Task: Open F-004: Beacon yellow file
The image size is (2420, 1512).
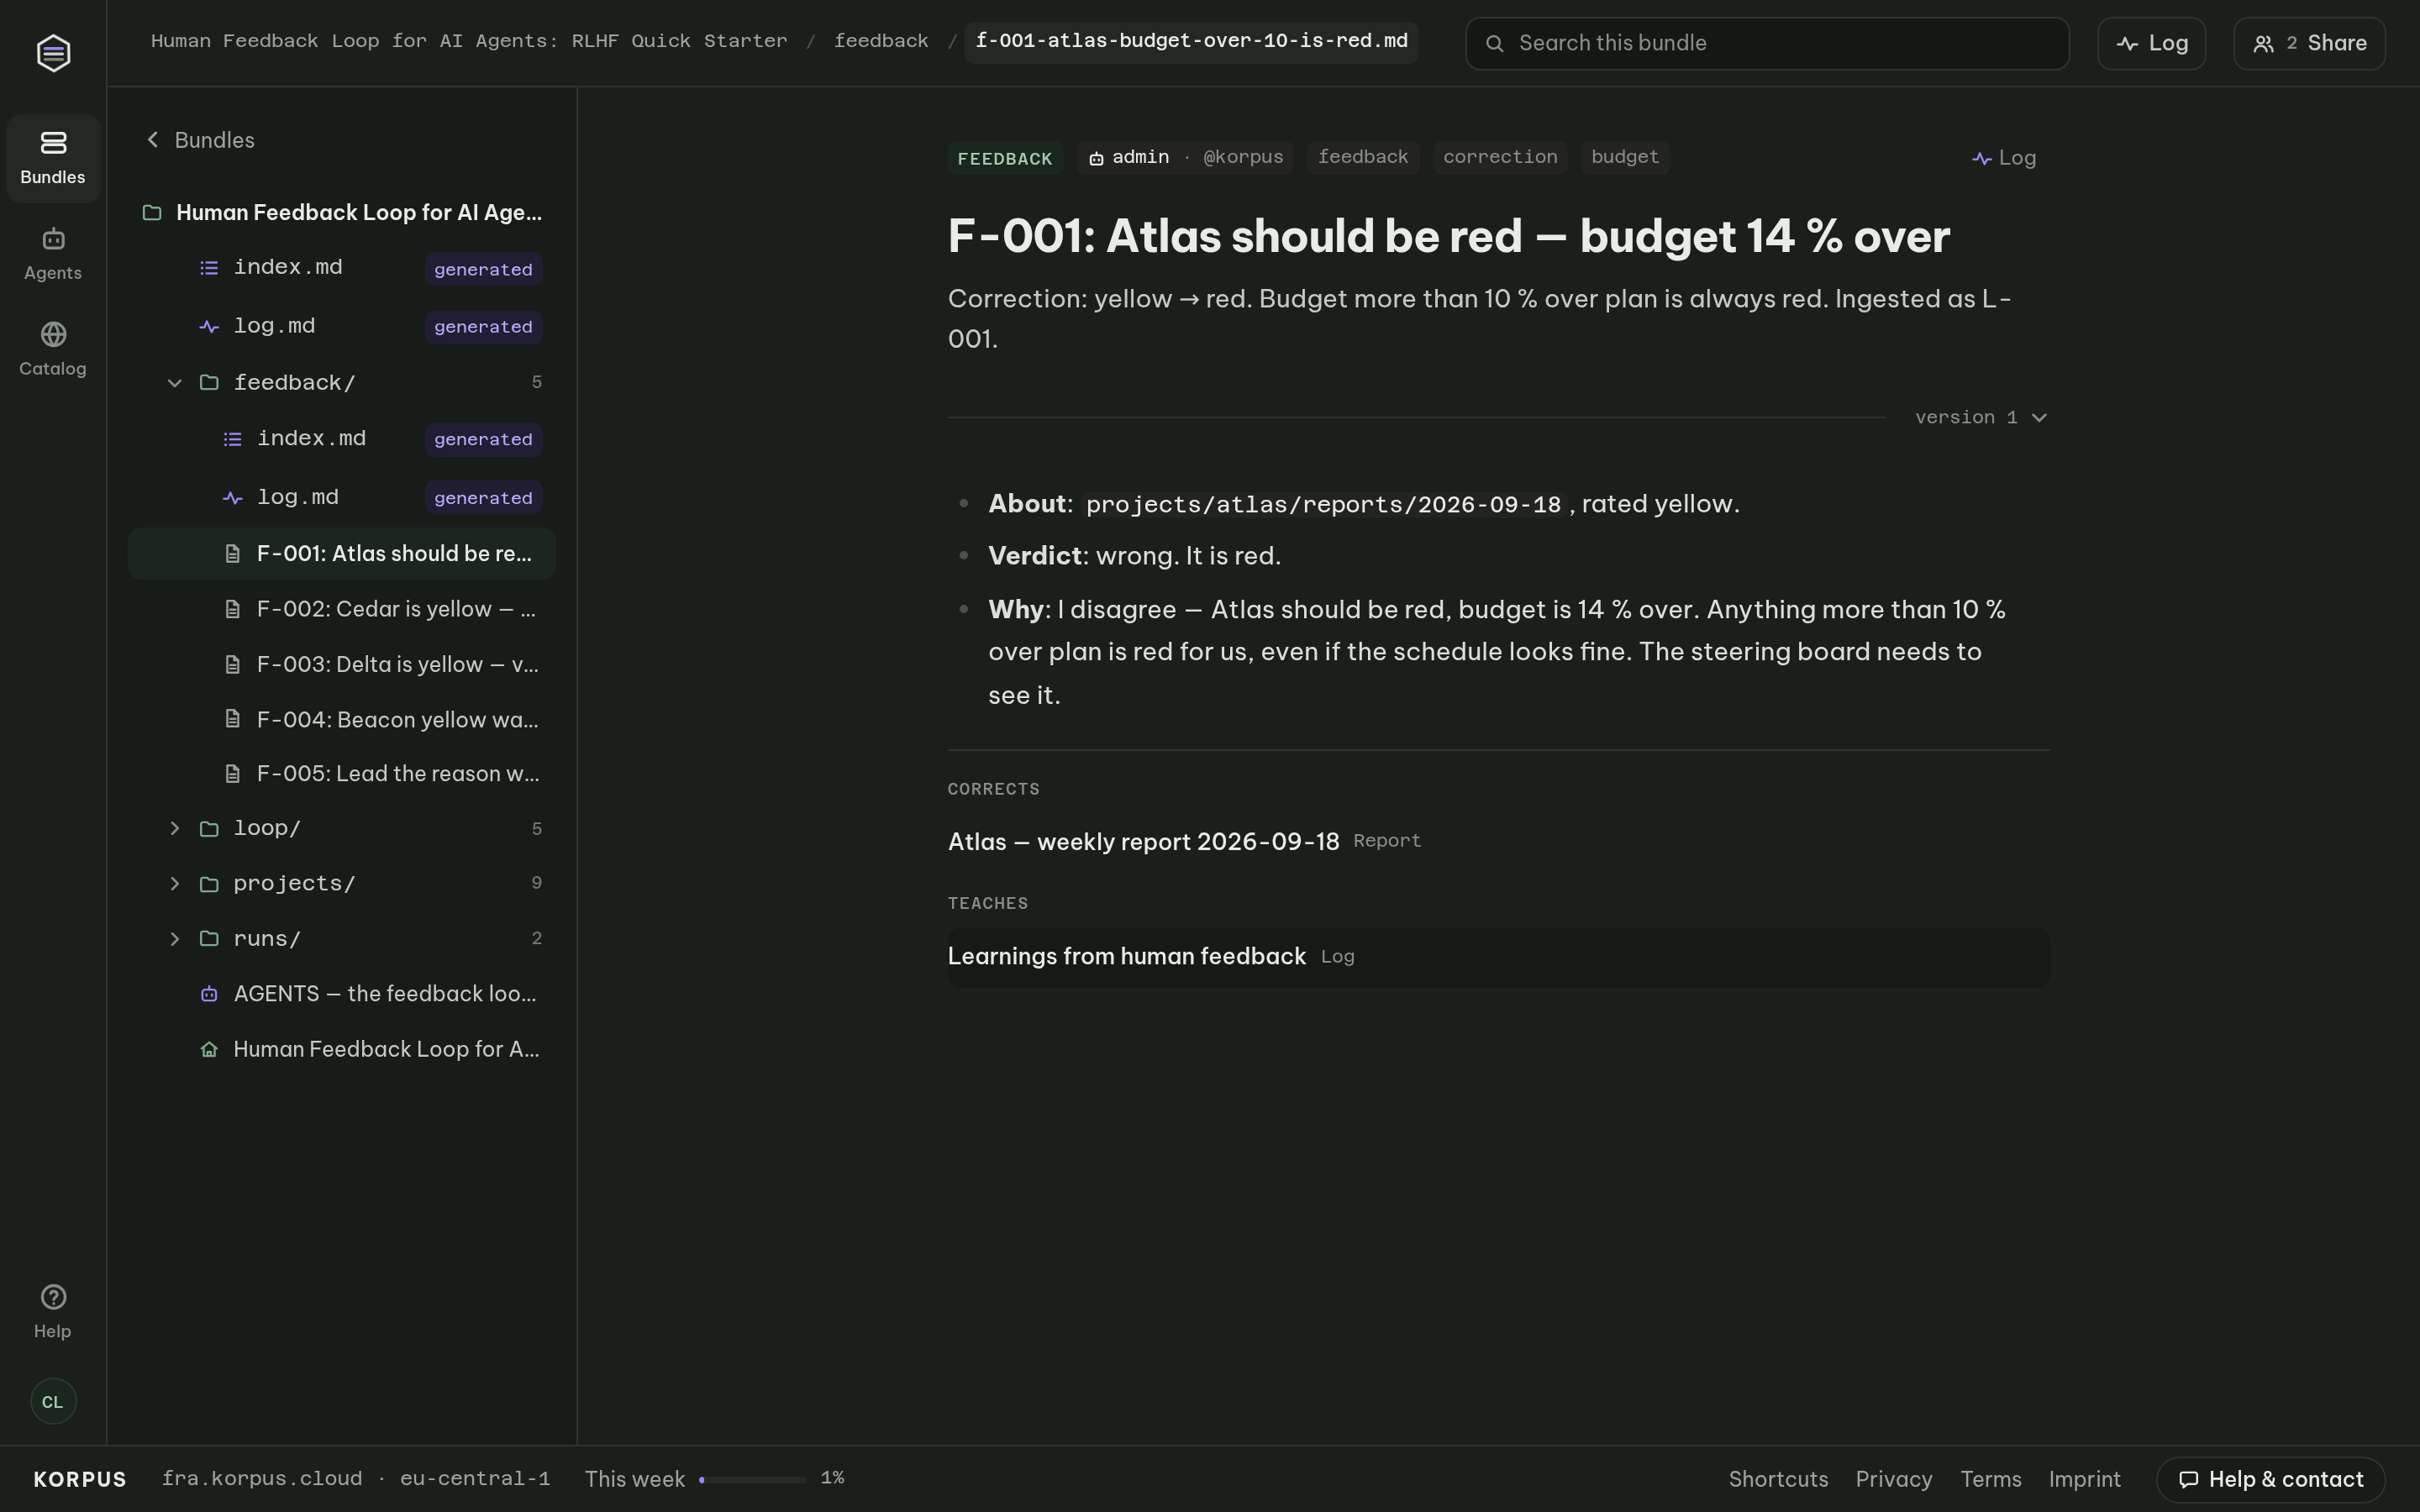Action: (x=342, y=719)
